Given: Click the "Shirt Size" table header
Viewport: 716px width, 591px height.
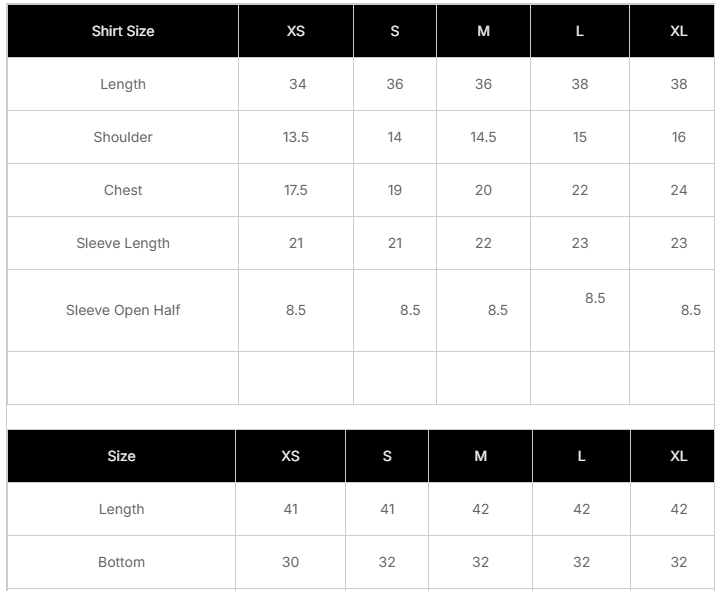Looking at the screenshot, I should [123, 31].
